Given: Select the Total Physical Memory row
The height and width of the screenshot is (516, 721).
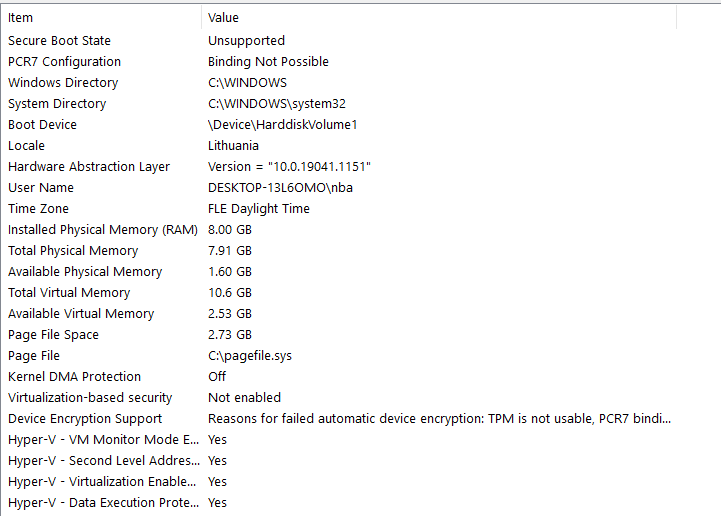Looking at the screenshot, I should pos(73,251).
